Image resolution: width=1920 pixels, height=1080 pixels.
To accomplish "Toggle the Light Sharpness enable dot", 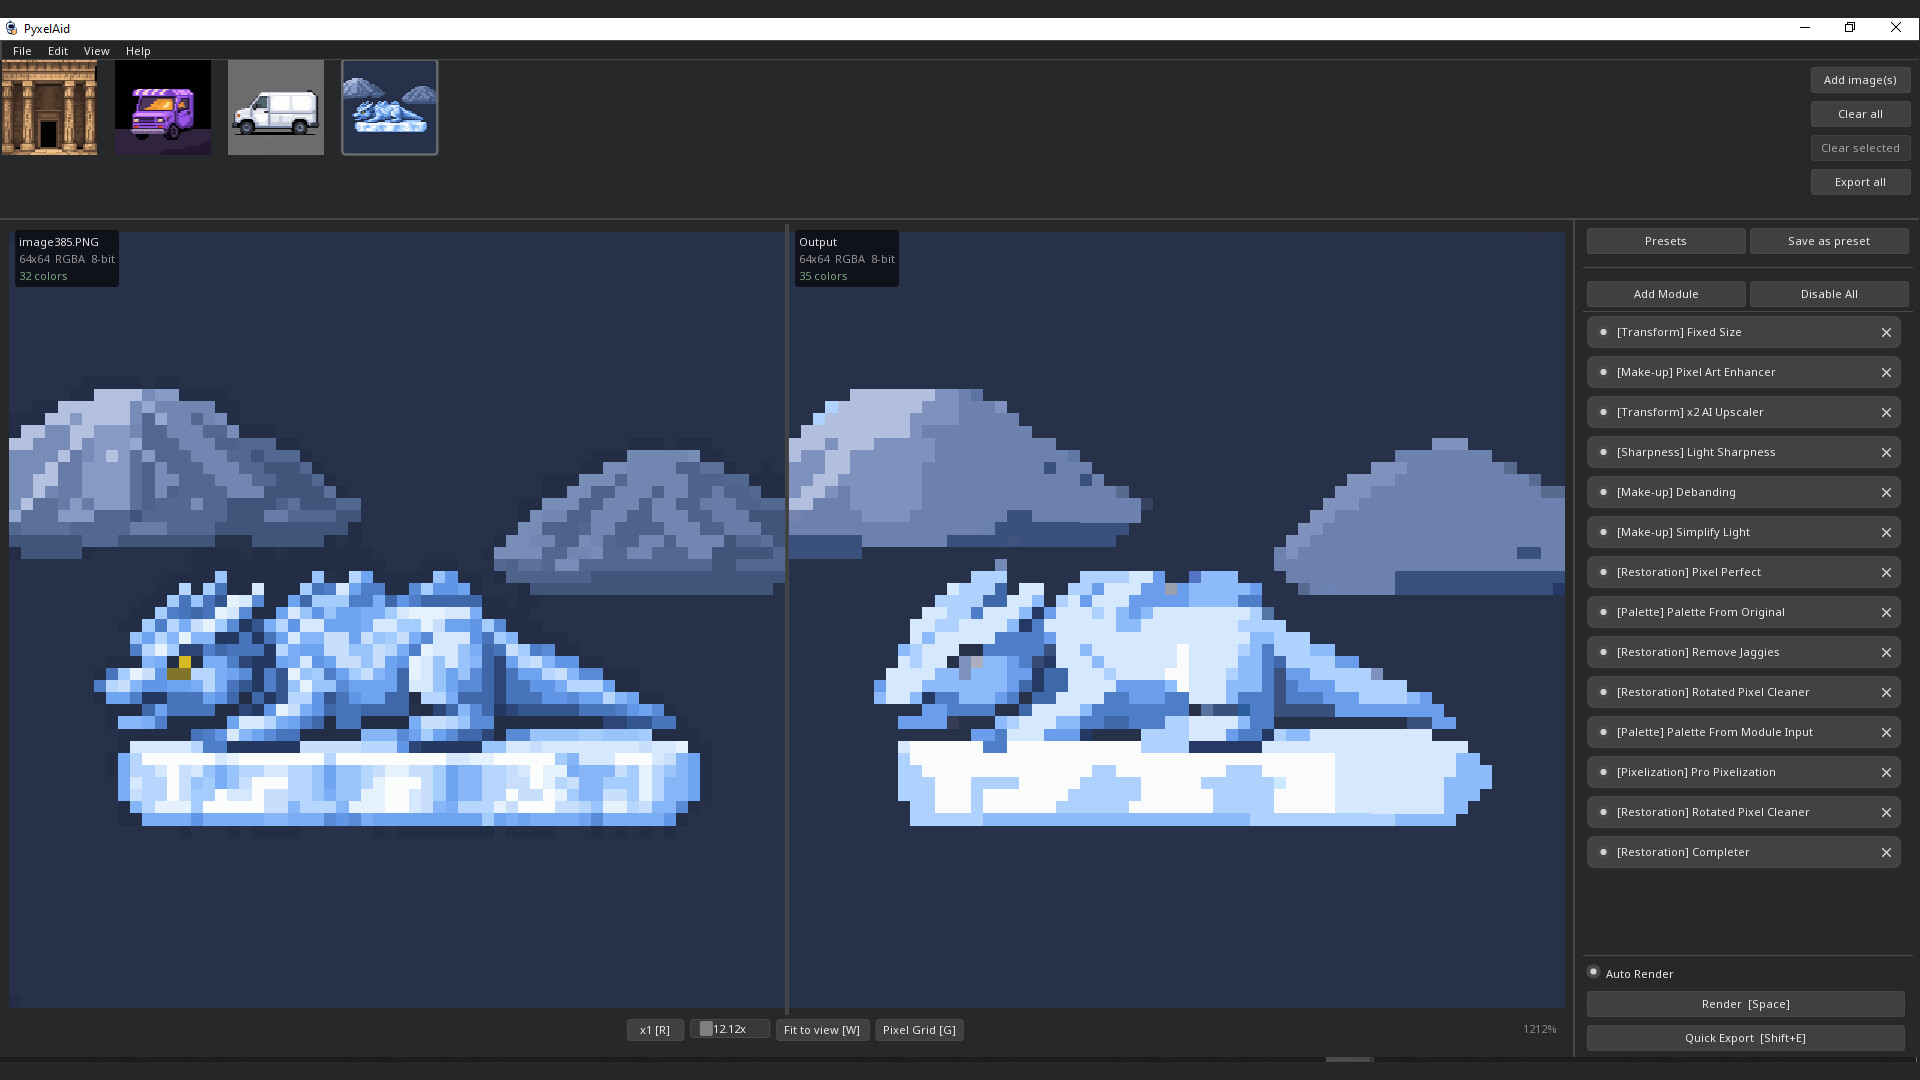I will [1603, 452].
